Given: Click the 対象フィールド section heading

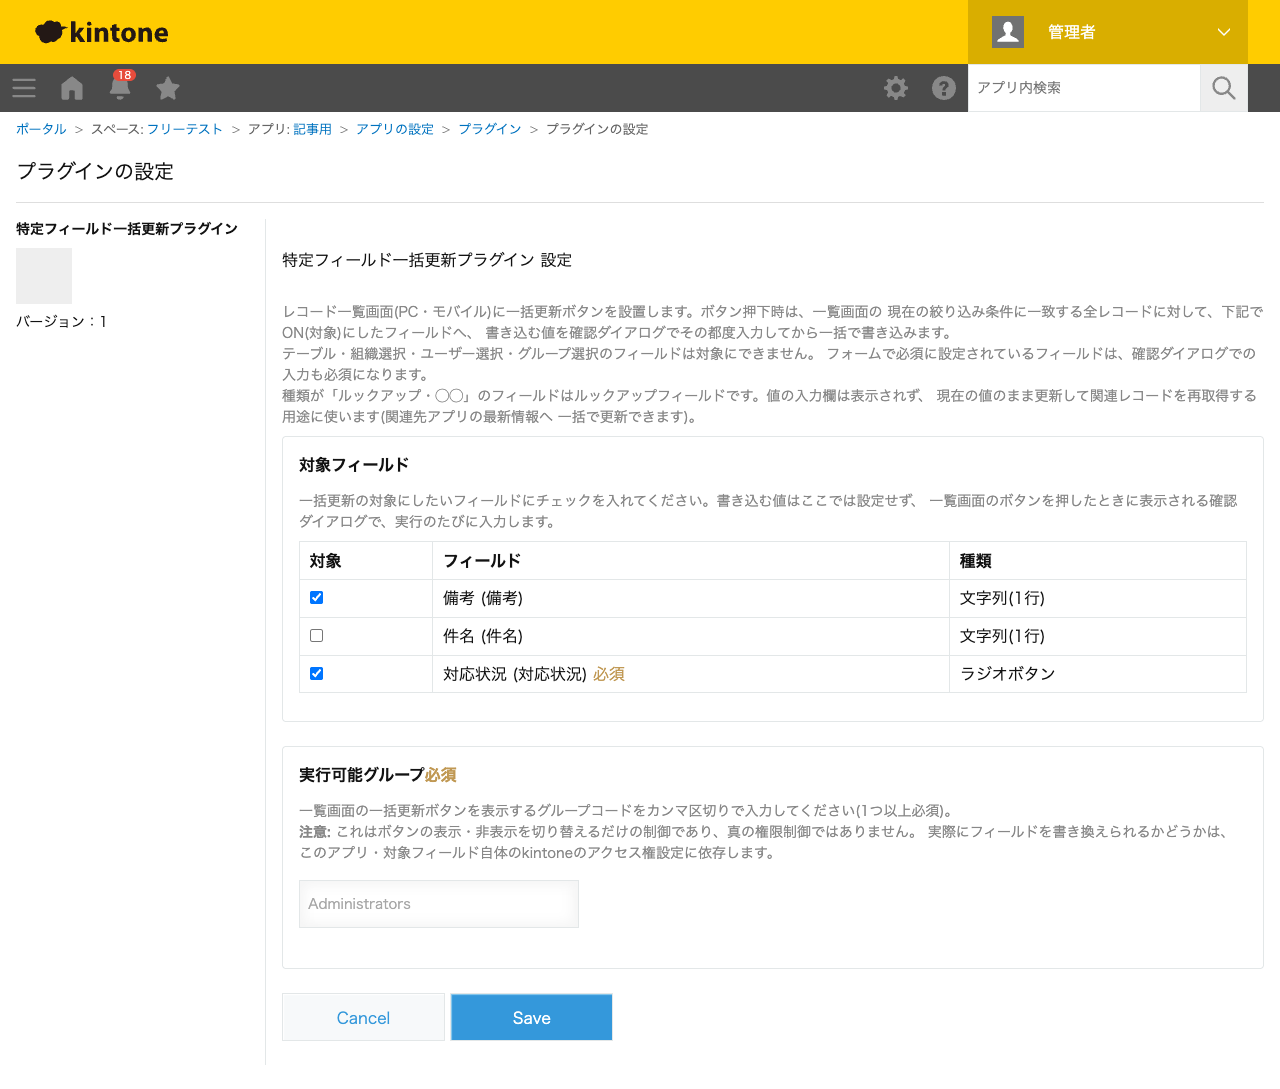Looking at the screenshot, I should 354,465.
